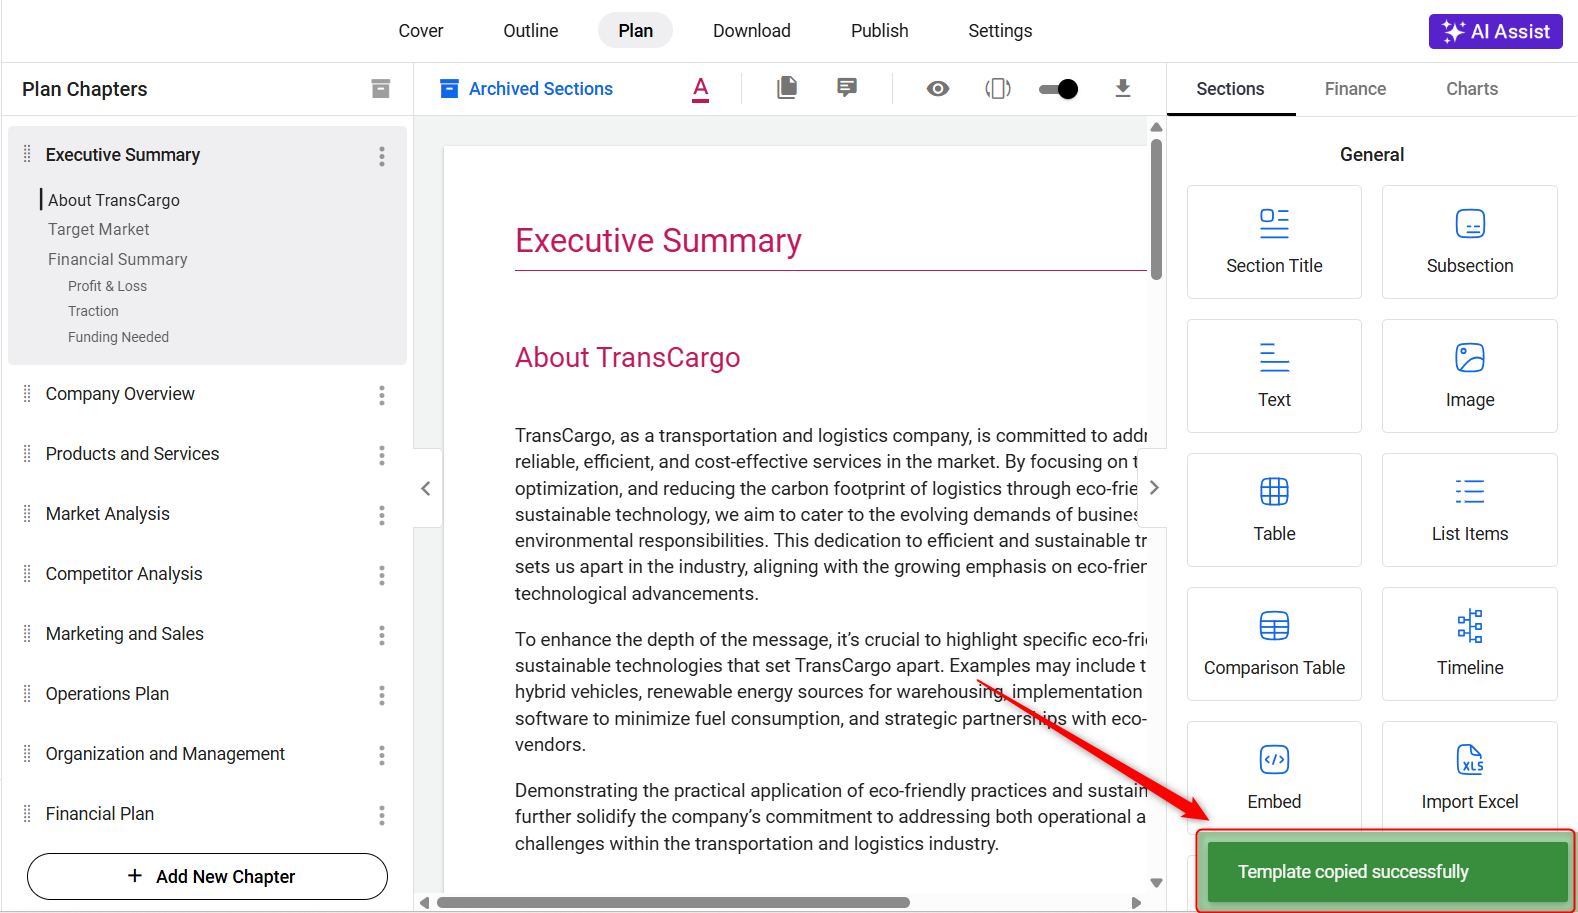The width and height of the screenshot is (1578, 913).
Task: Add a Comparison Table block
Action: 1274,644
